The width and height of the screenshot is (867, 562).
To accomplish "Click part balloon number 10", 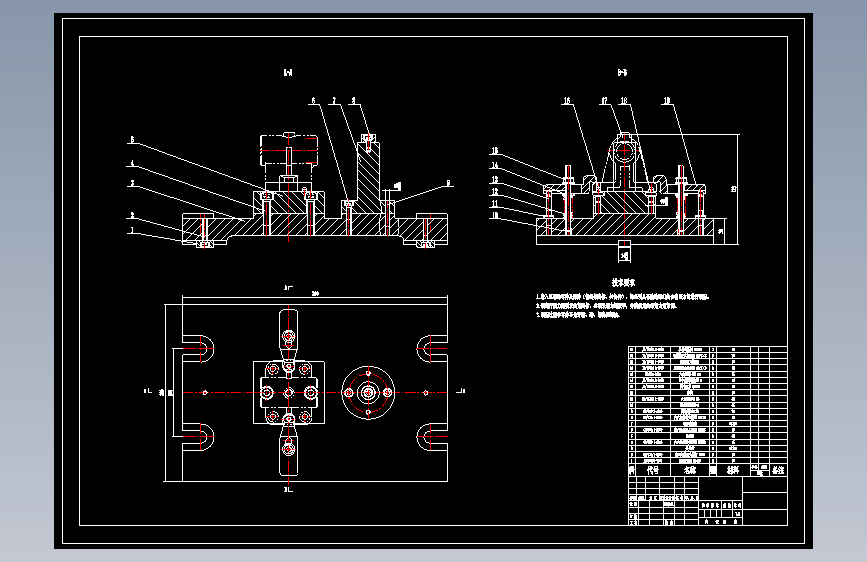I will (x=495, y=215).
